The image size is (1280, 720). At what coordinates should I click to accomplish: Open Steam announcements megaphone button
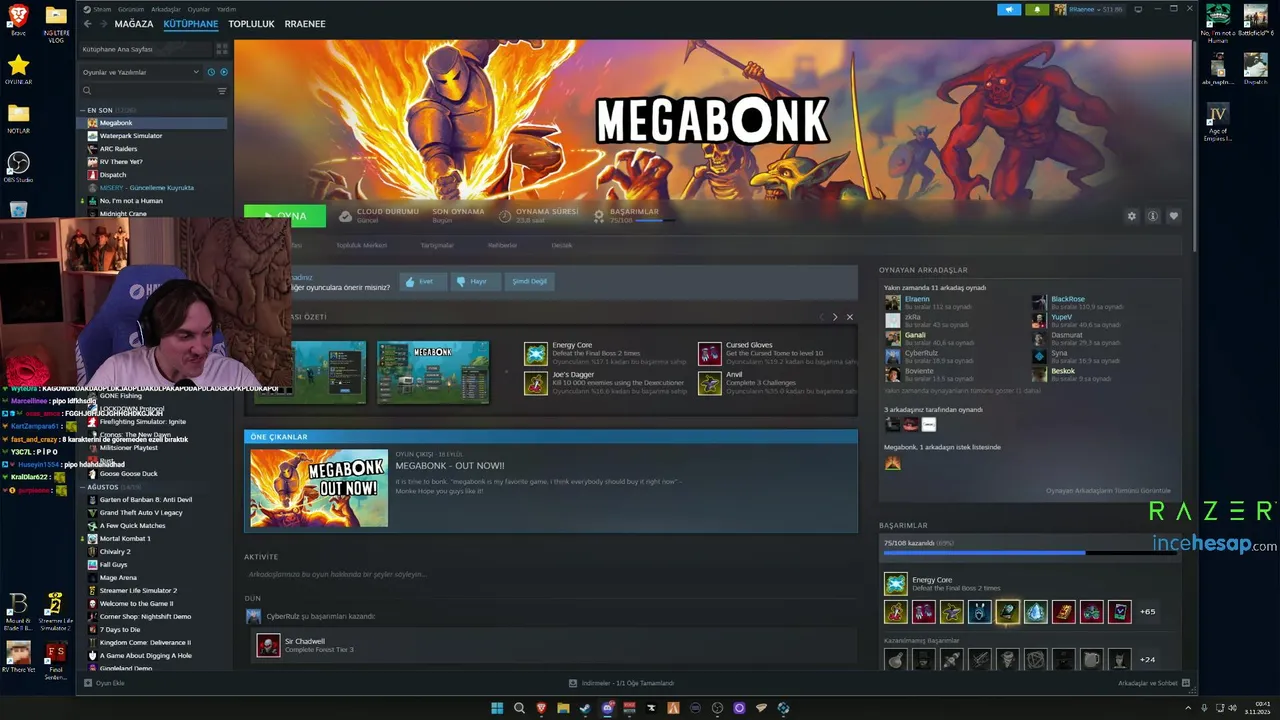pyautogui.click(x=1009, y=9)
